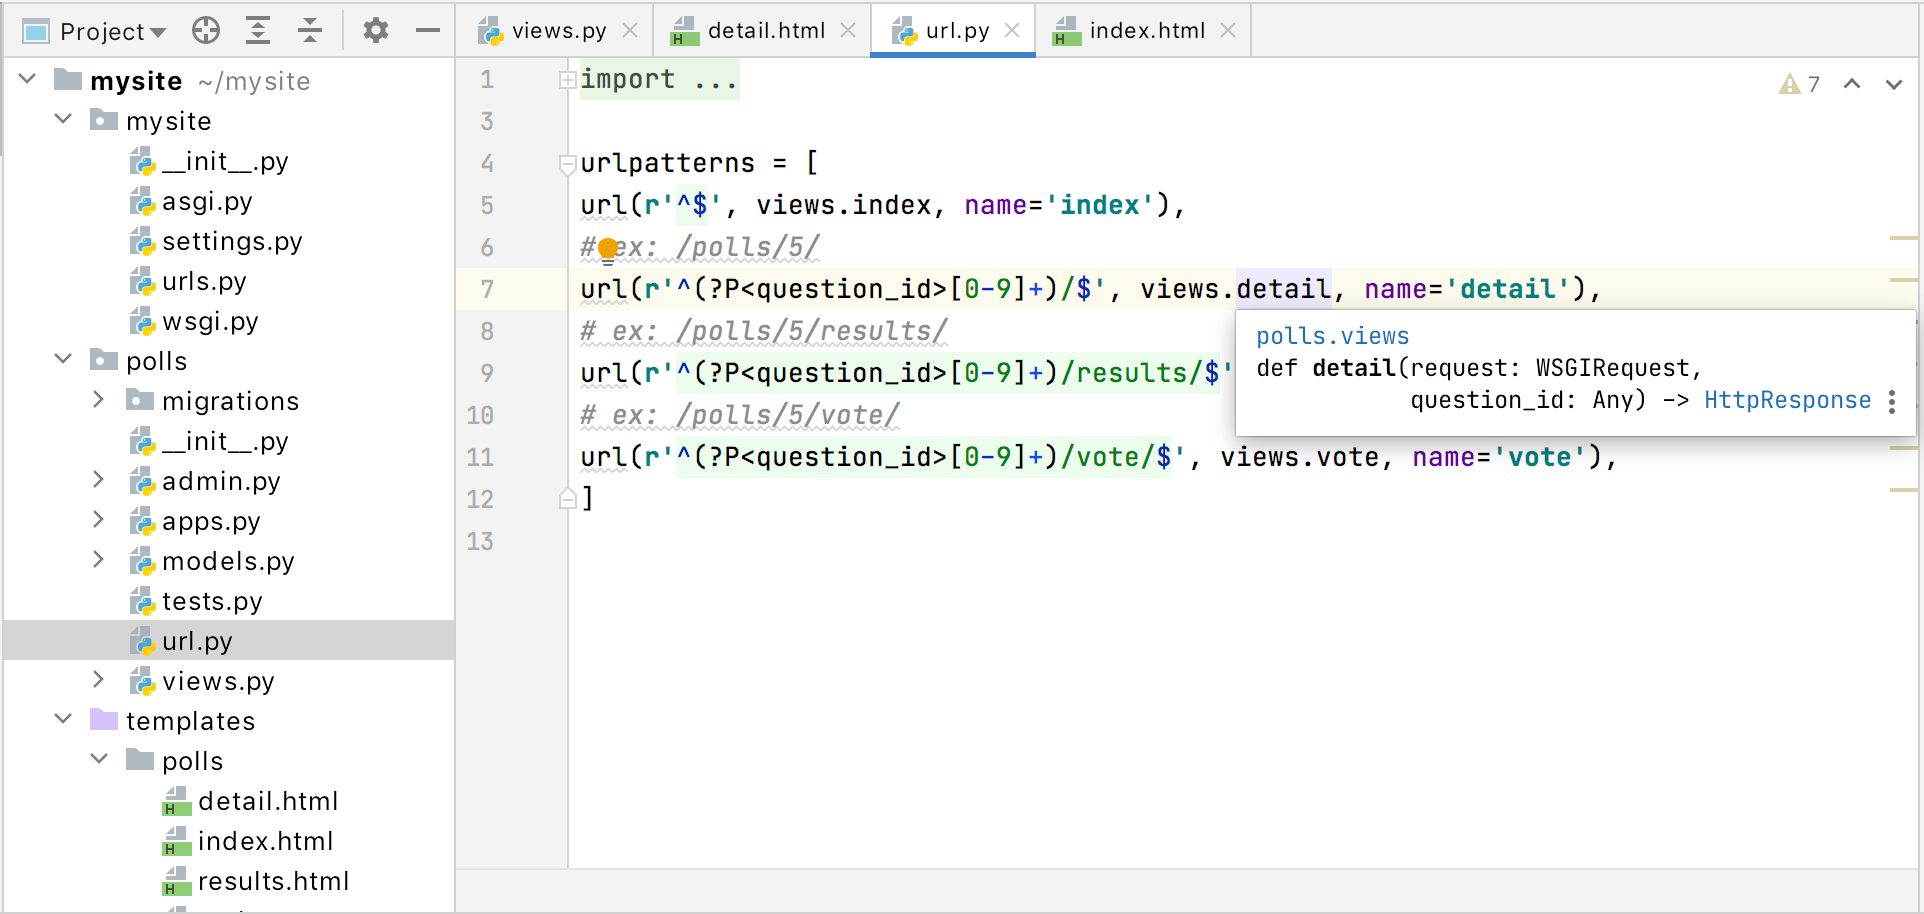Jump to previous highlighted error arrow
1924x914 pixels.
click(1852, 84)
